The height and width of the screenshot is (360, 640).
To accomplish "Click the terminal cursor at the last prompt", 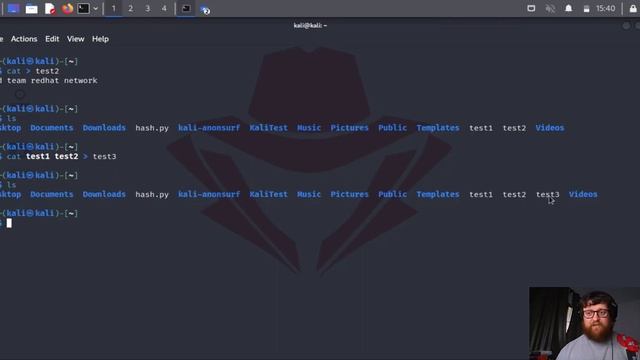I will tap(9, 223).
